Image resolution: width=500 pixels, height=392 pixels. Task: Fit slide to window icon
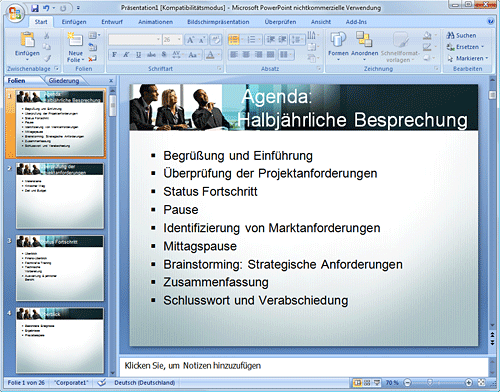click(x=481, y=383)
